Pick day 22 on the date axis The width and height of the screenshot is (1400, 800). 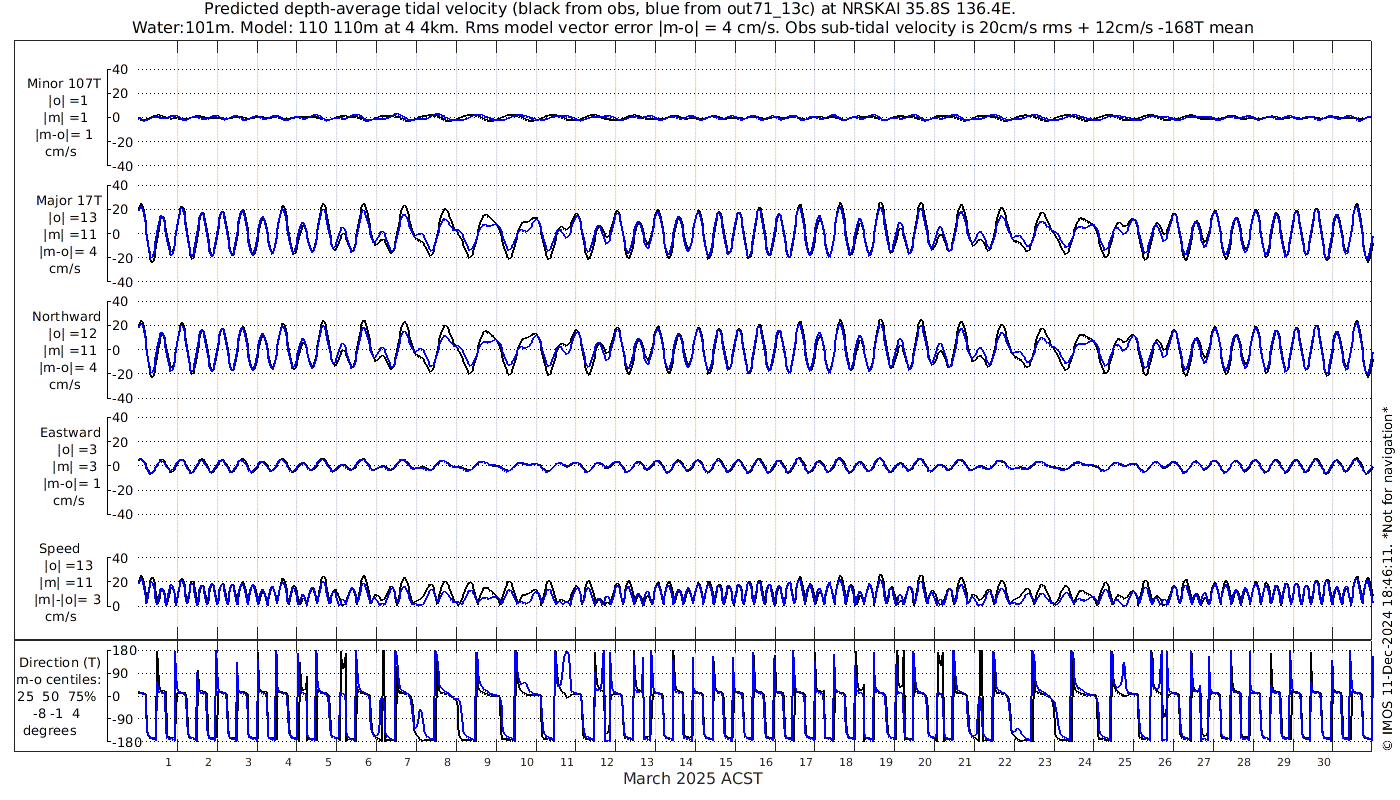(1005, 762)
